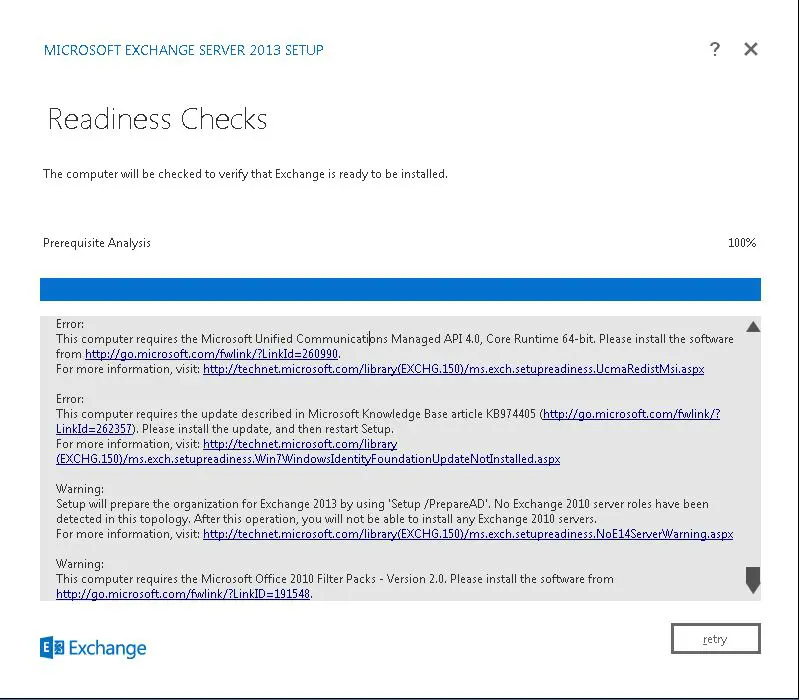
Task: Open the help question mark icon
Action: [715, 49]
